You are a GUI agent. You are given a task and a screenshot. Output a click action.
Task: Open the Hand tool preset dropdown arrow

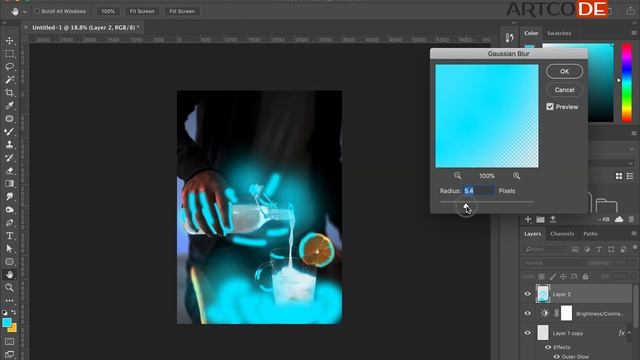(24, 12)
